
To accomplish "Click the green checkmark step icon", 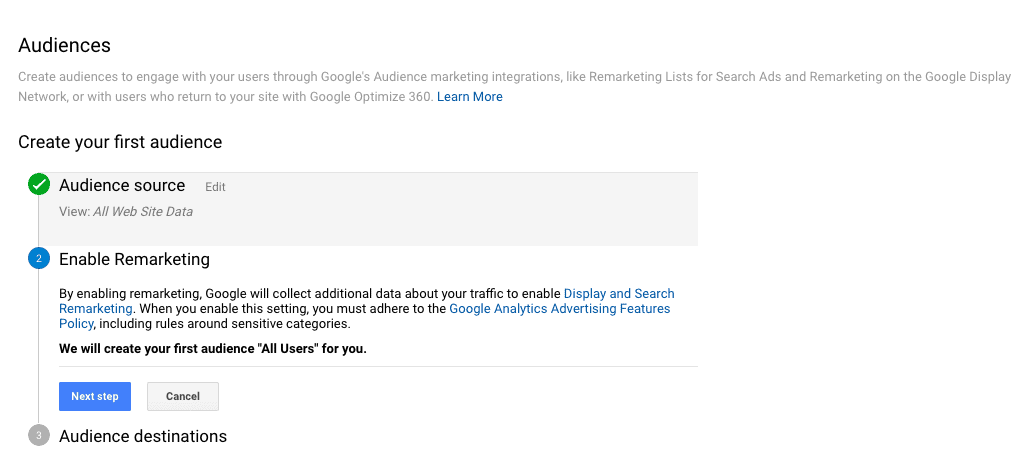I will pyautogui.click(x=39, y=184).
